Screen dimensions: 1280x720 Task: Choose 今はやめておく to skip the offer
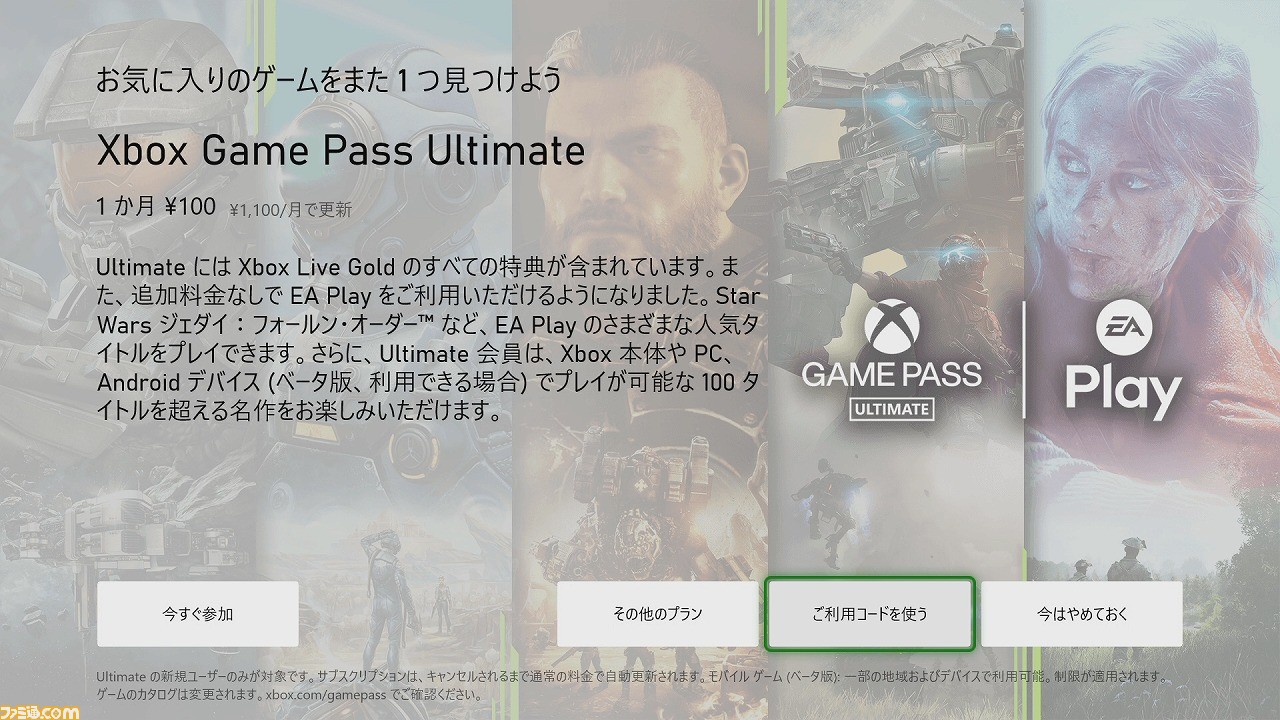pos(1082,614)
